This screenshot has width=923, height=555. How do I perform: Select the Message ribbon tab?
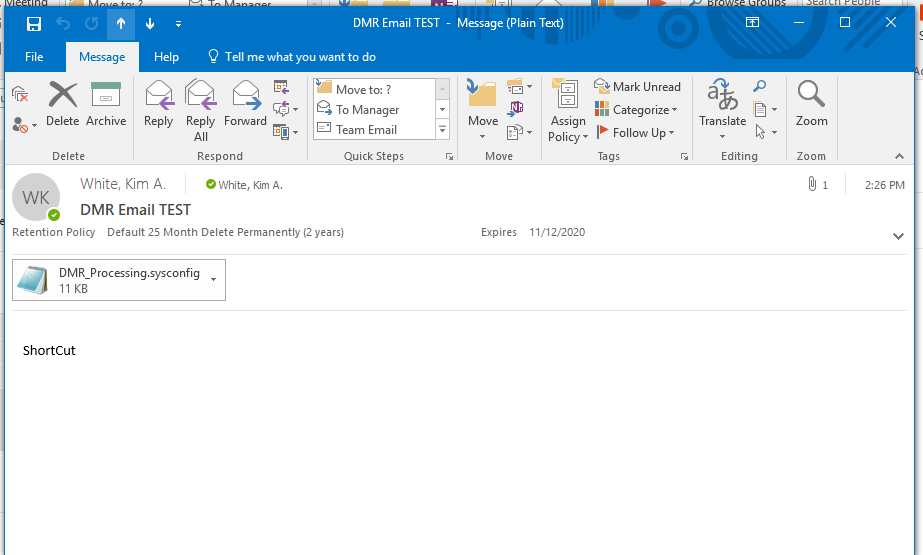pos(102,57)
